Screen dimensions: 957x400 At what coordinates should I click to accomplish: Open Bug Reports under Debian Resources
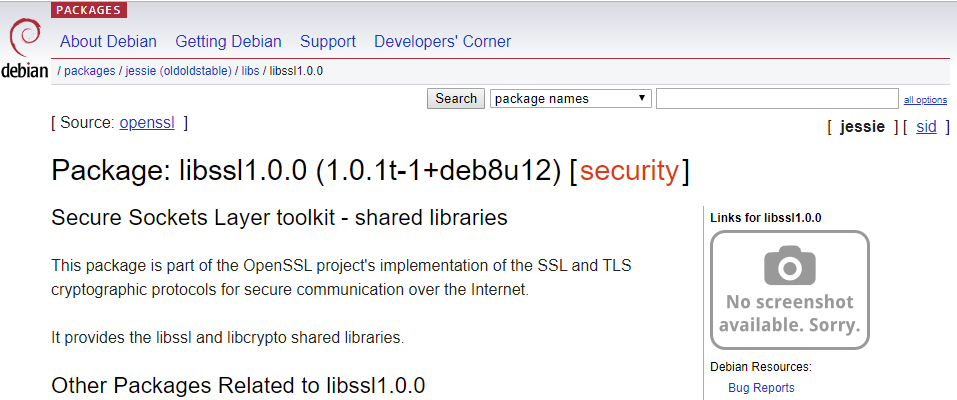761,388
